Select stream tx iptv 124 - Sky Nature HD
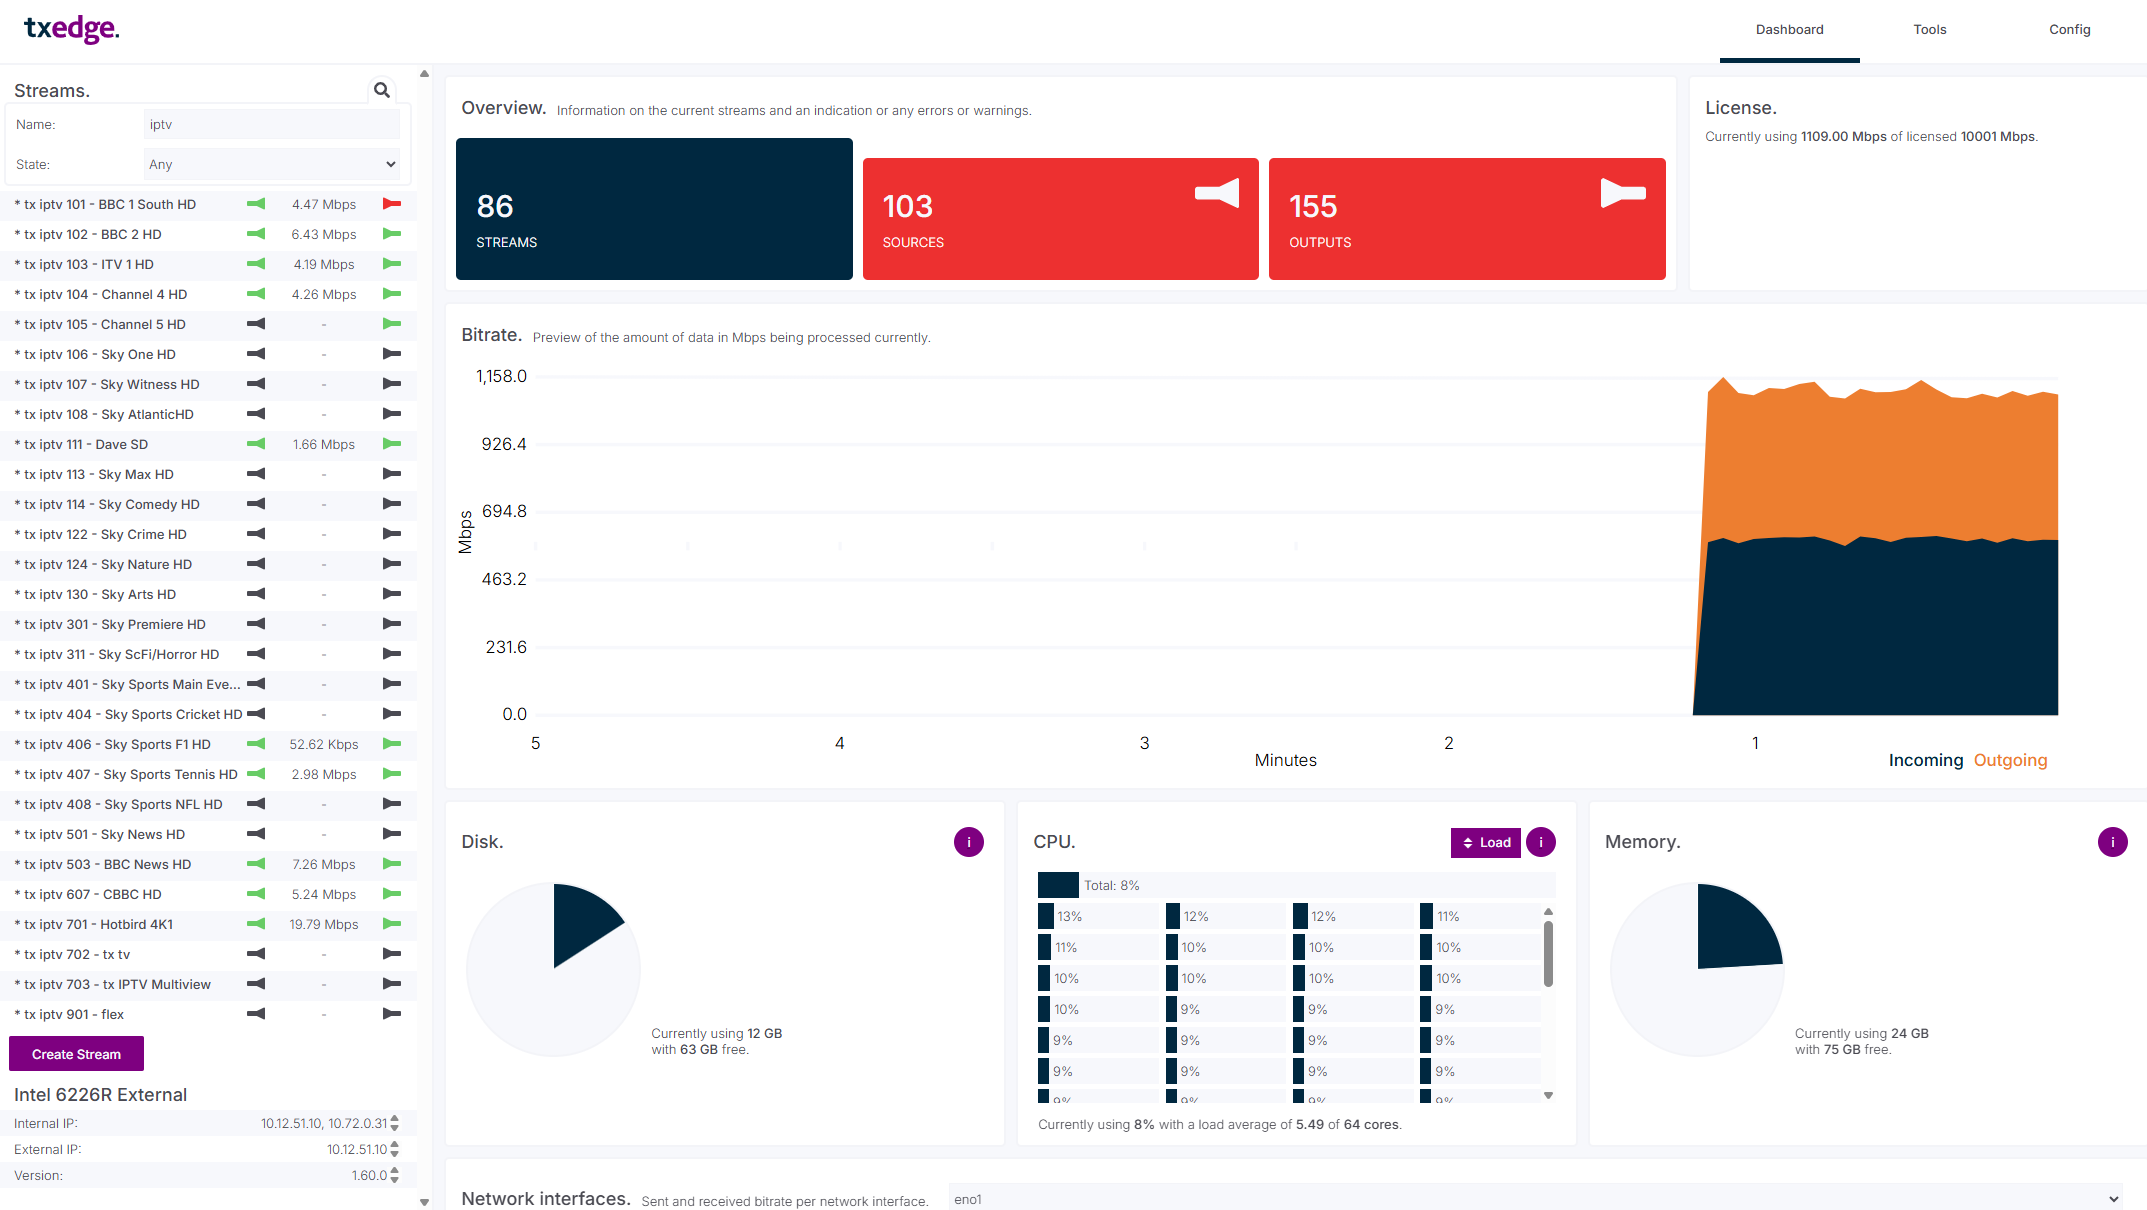This screenshot has height=1210, width=2147. click(103, 564)
